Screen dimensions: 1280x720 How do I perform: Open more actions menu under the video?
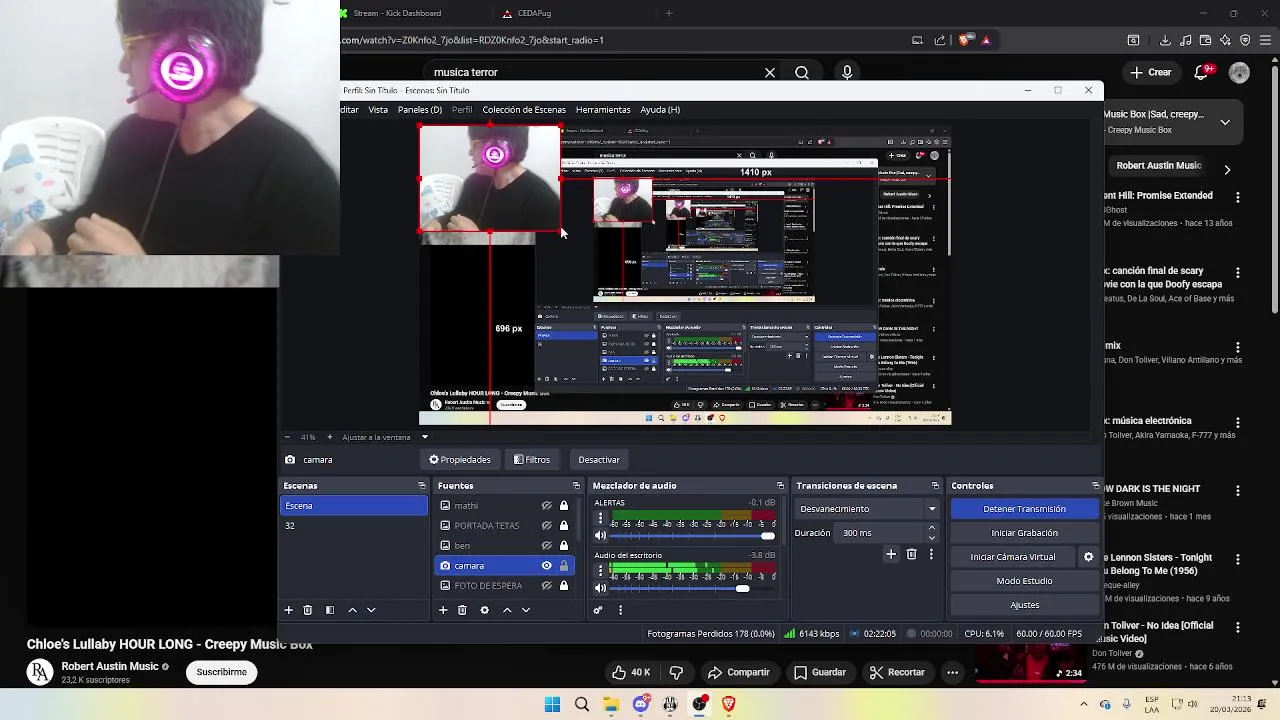pyautogui.click(x=952, y=673)
